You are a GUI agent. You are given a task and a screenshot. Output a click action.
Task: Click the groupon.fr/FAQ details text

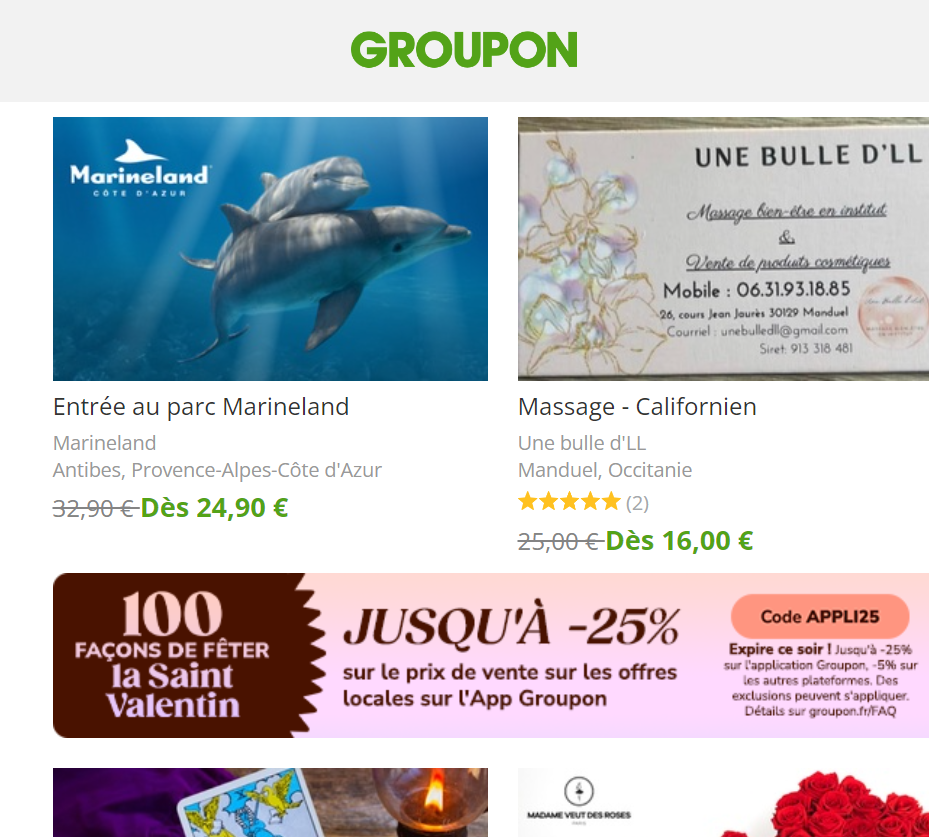[820, 711]
